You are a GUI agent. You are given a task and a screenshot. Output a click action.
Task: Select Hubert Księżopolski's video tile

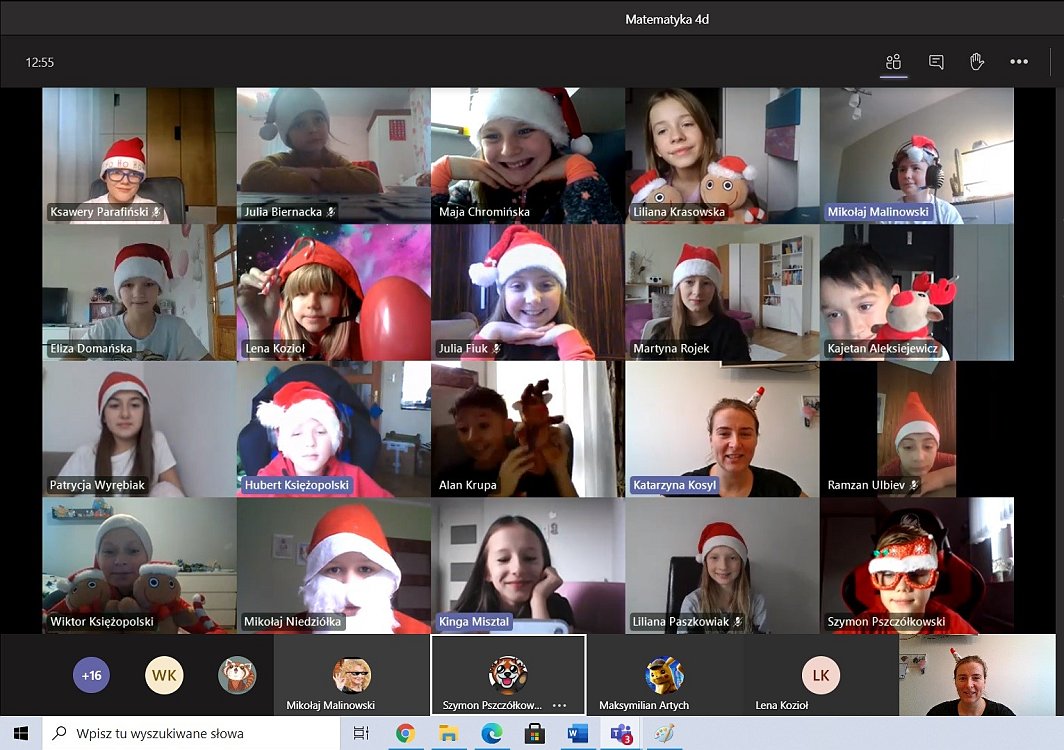333,429
